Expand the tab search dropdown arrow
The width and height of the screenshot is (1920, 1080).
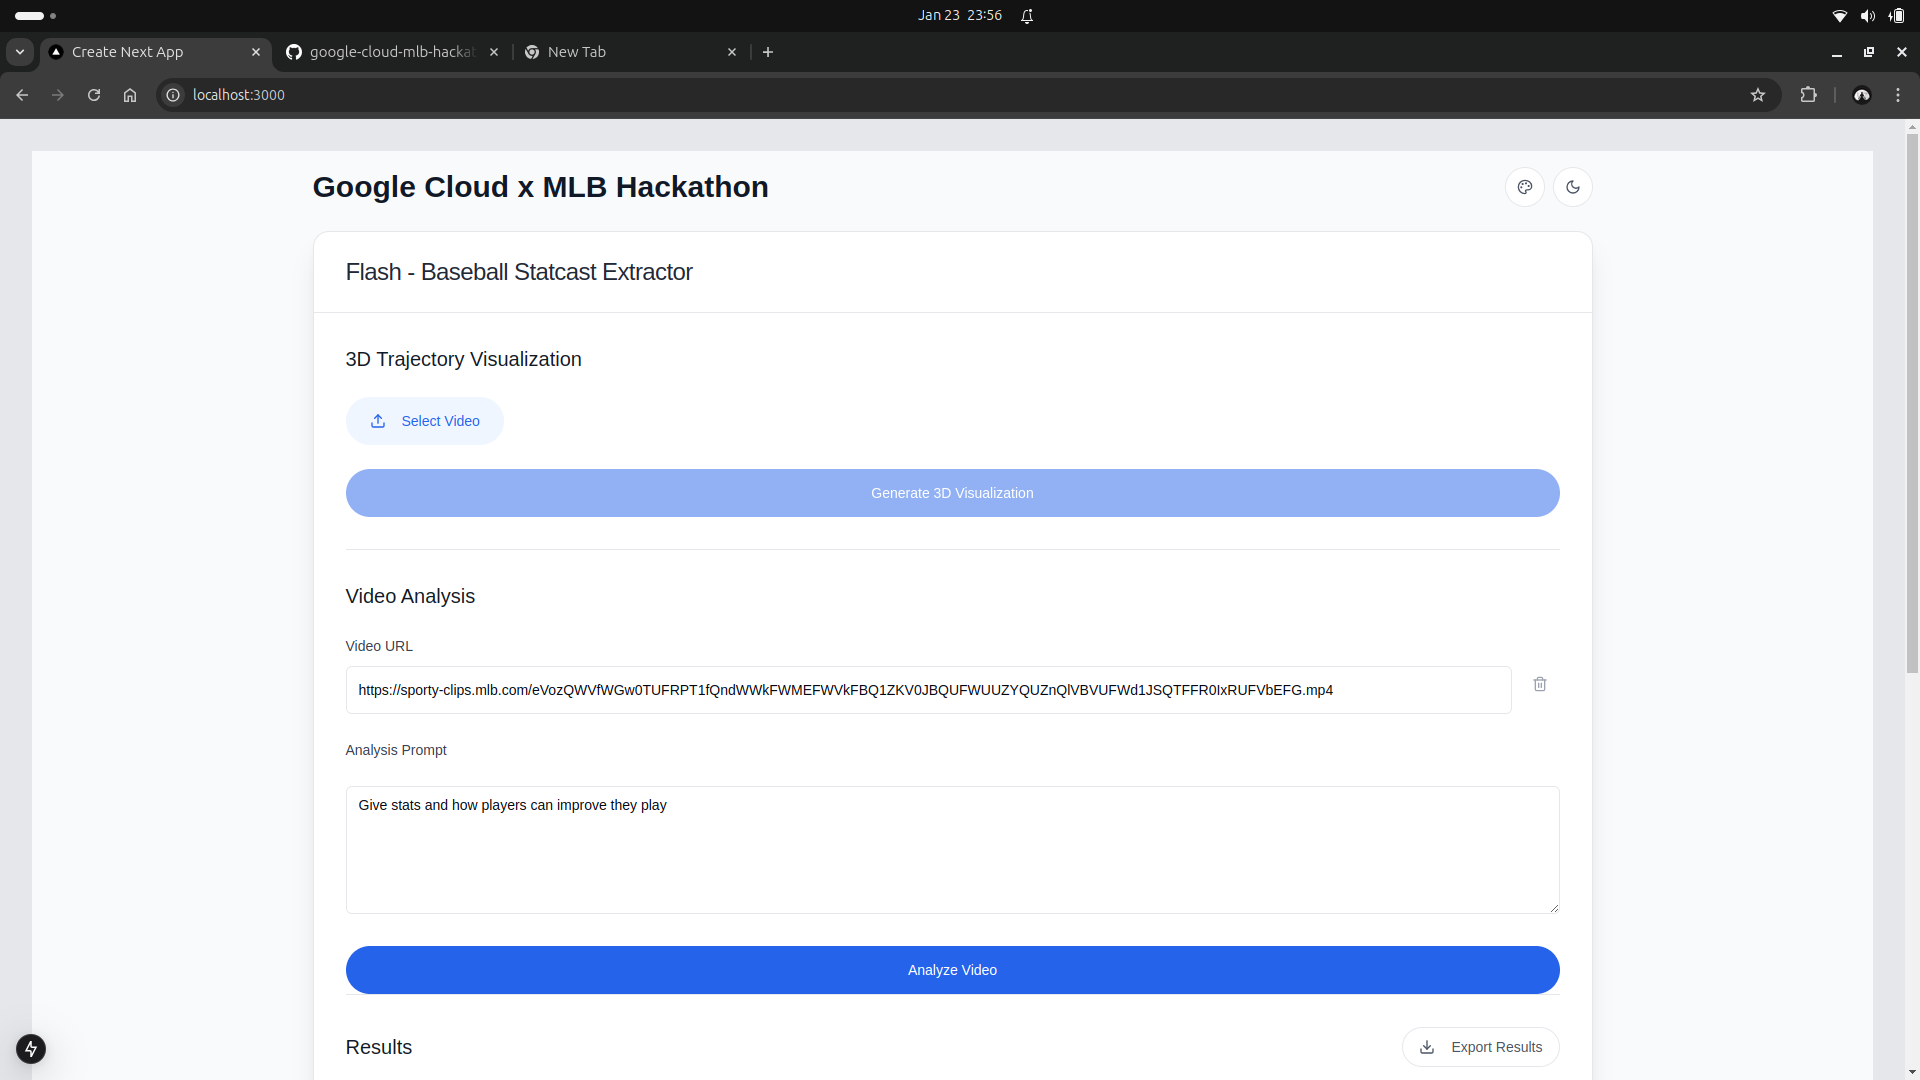[x=20, y=52]
